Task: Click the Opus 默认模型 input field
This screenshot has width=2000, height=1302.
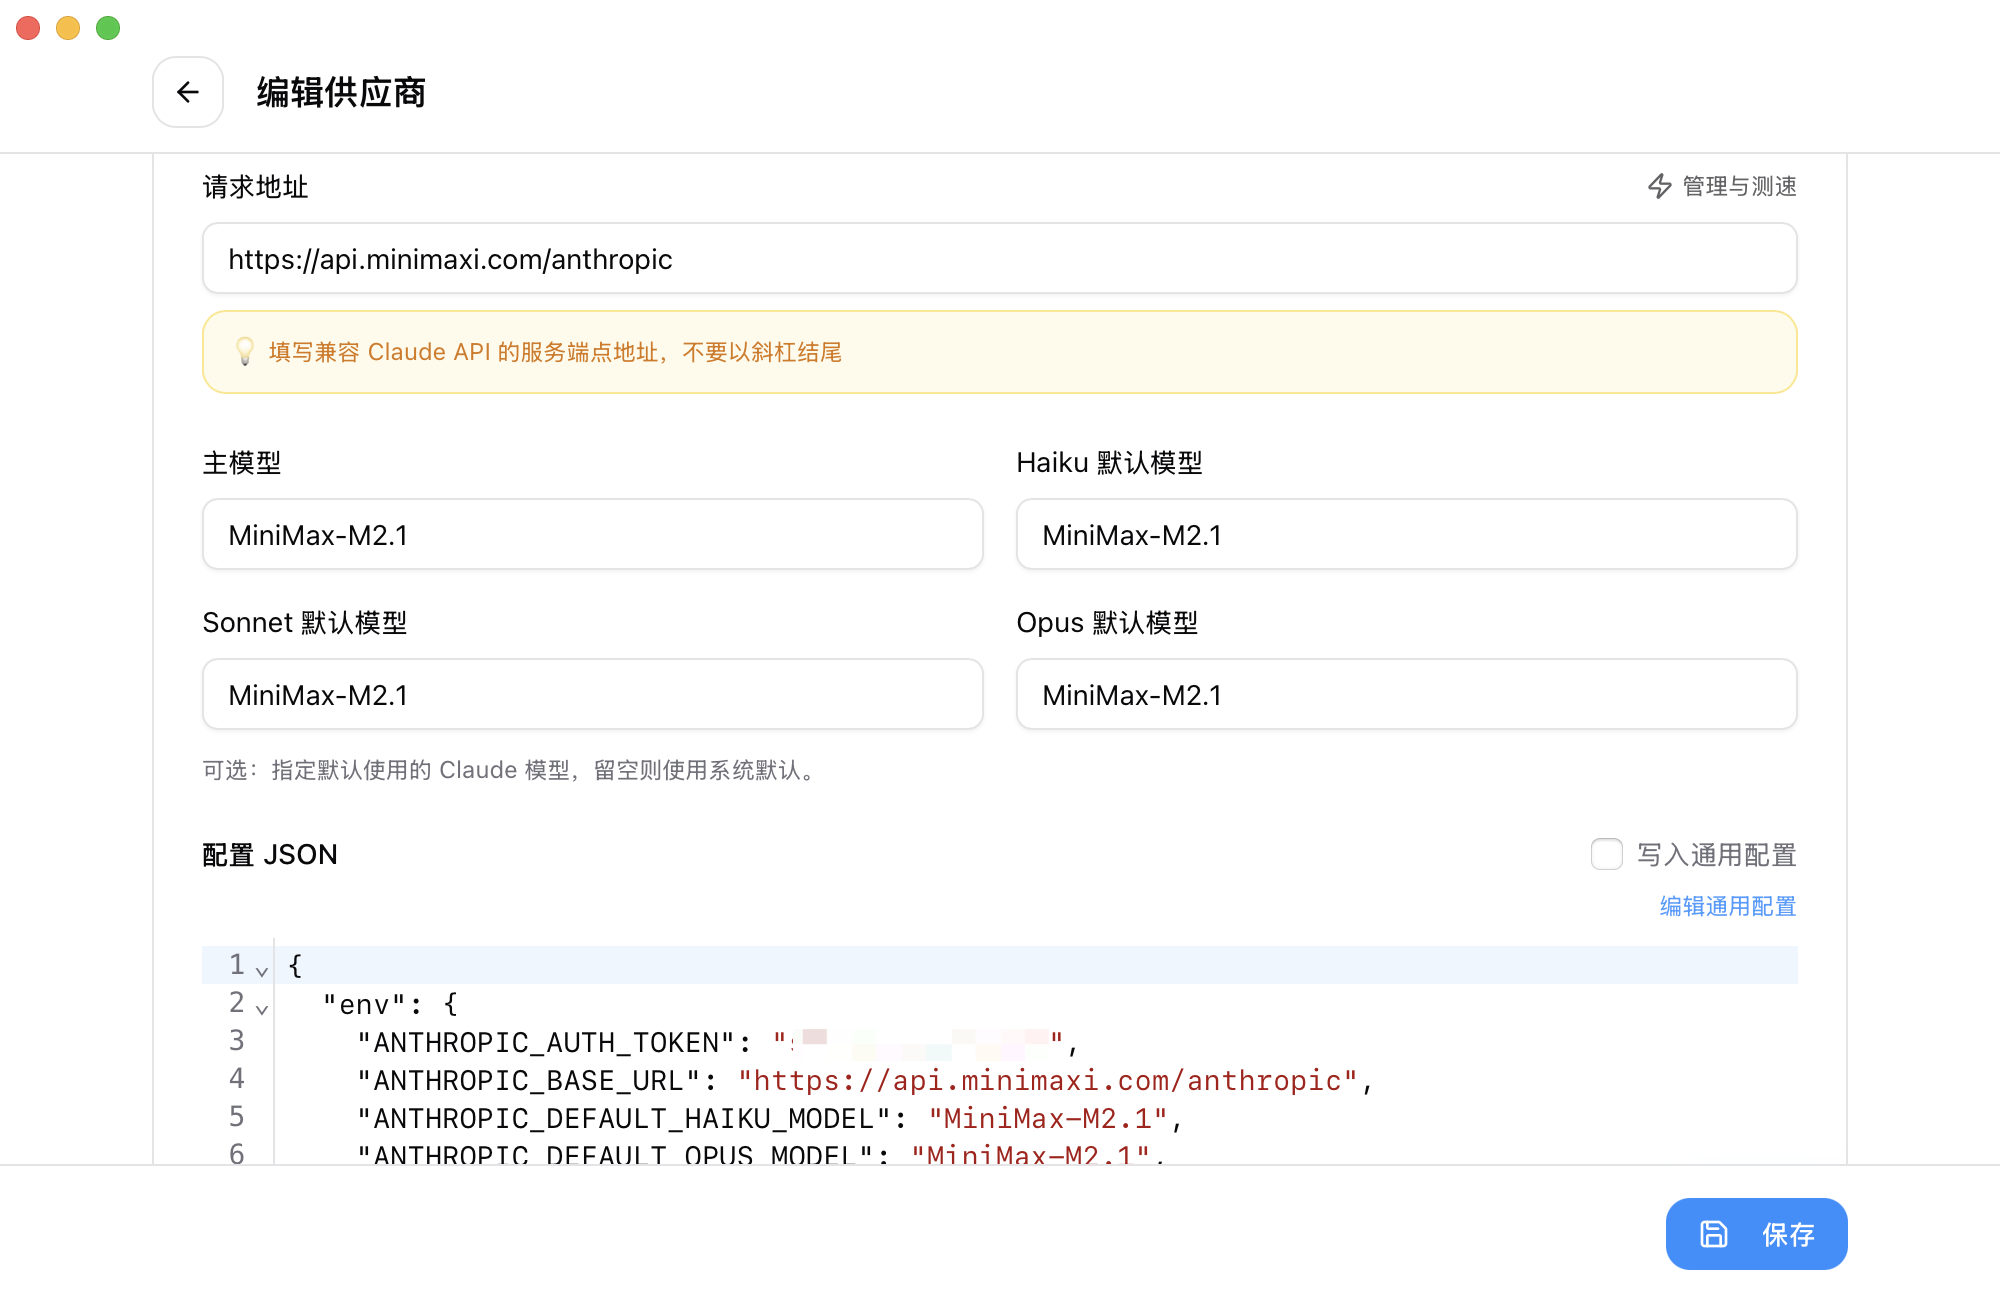Action: click(1406, 695)
